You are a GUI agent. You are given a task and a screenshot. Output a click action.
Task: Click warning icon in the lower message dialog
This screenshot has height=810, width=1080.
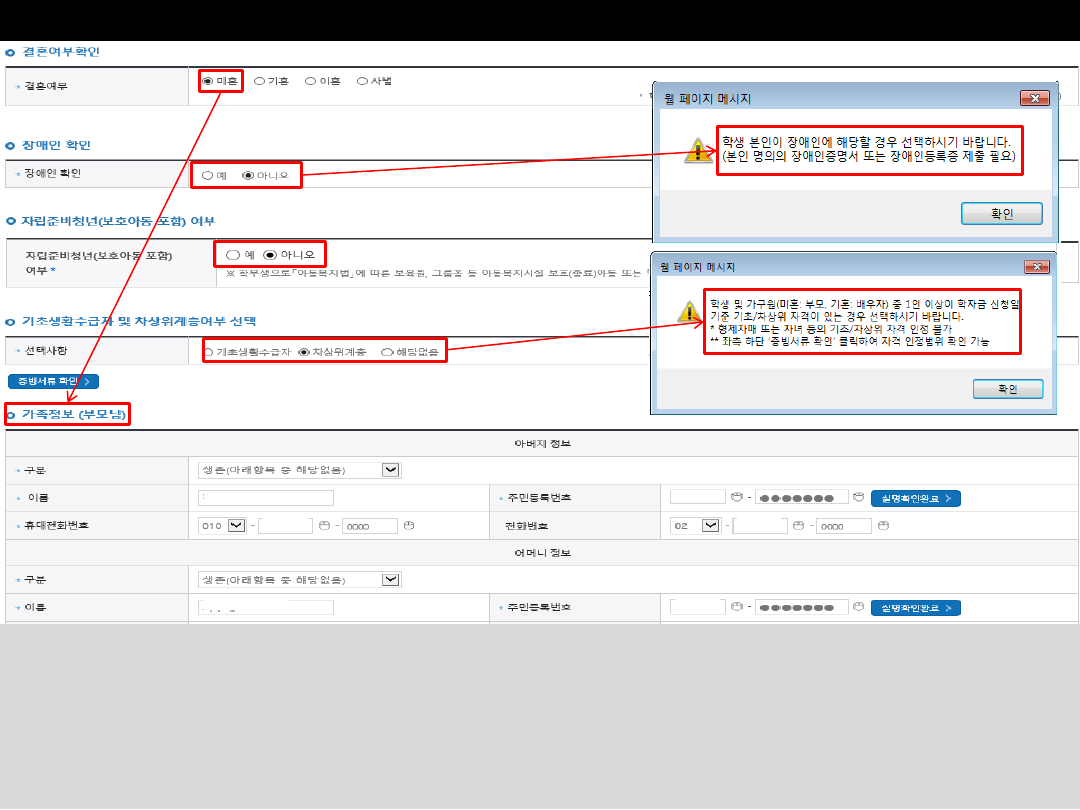click(x=689, y=312)
